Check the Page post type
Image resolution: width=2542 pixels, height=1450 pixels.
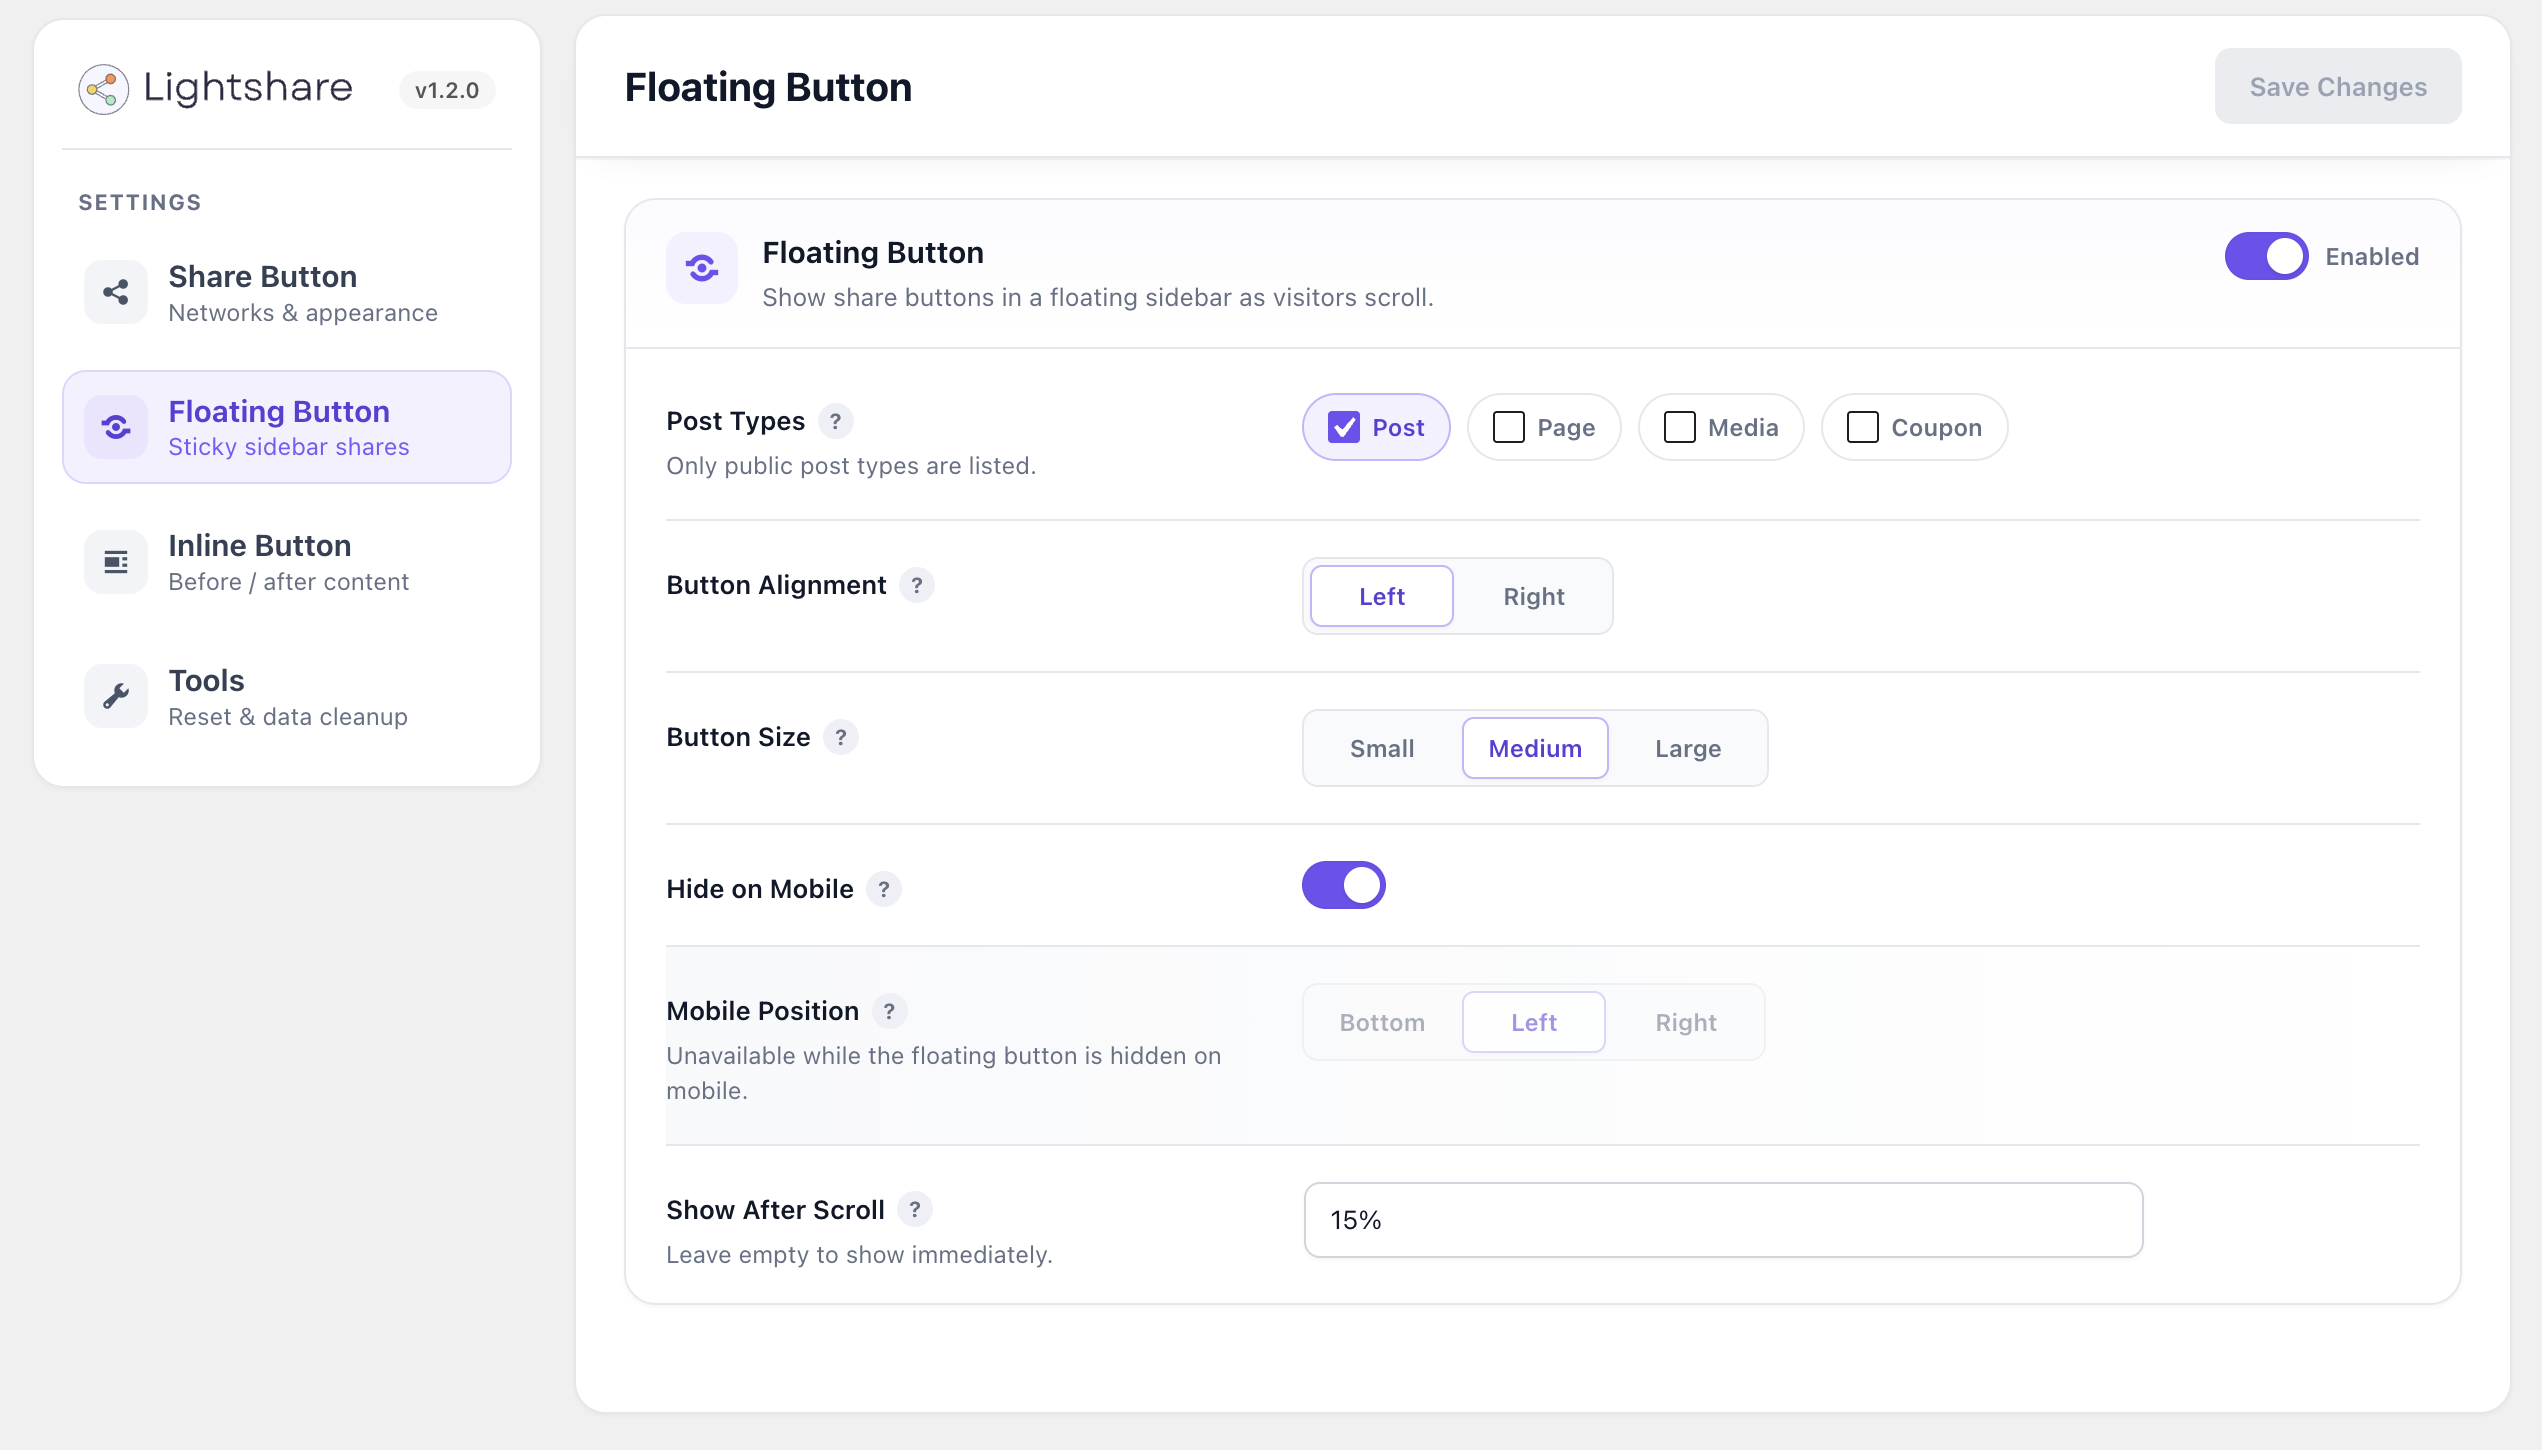coord(1544,427)
